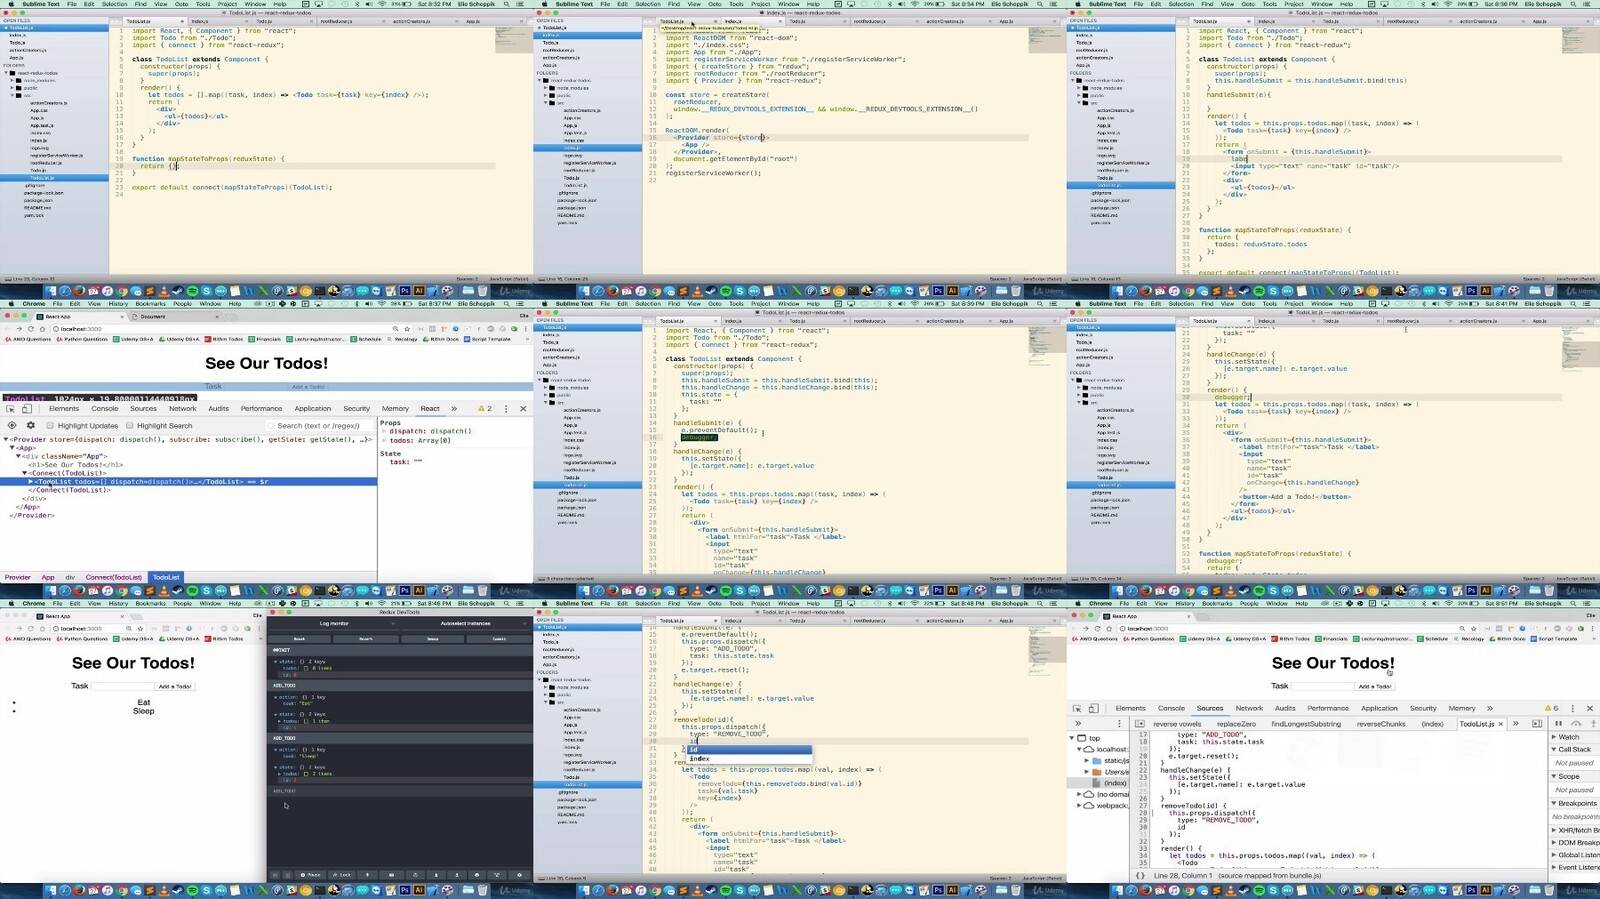Click div breadcrumb in React DevTools footer
This screenshot has height=899, width=1600.
70,577
